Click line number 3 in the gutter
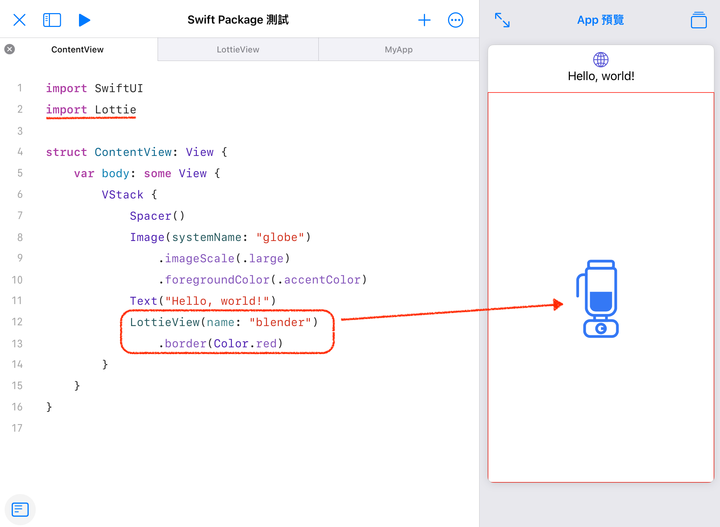 (20, 131)
